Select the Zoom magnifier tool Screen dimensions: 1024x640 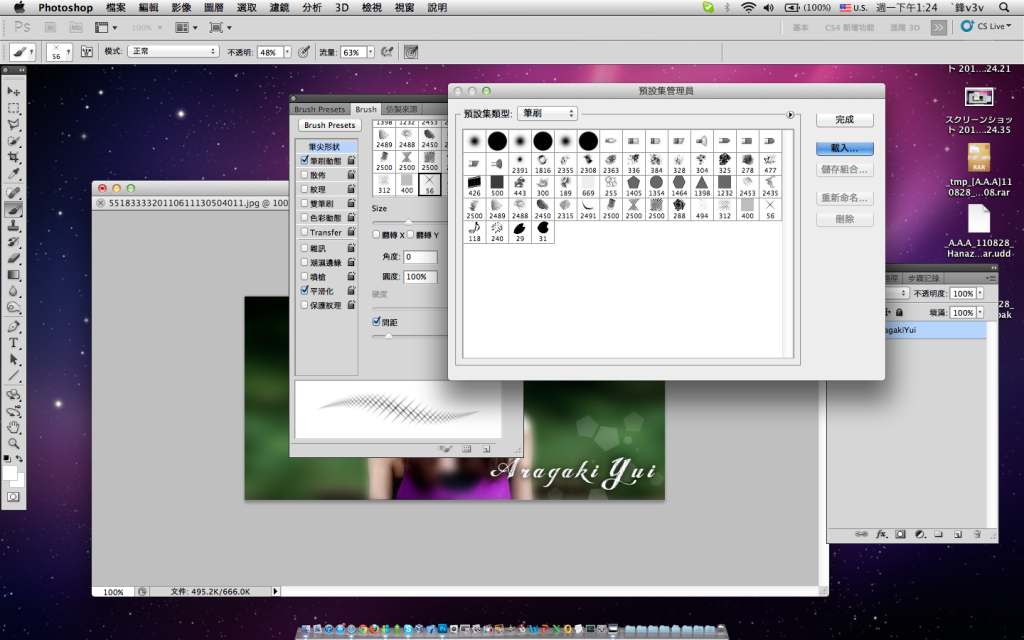point(14,443)
